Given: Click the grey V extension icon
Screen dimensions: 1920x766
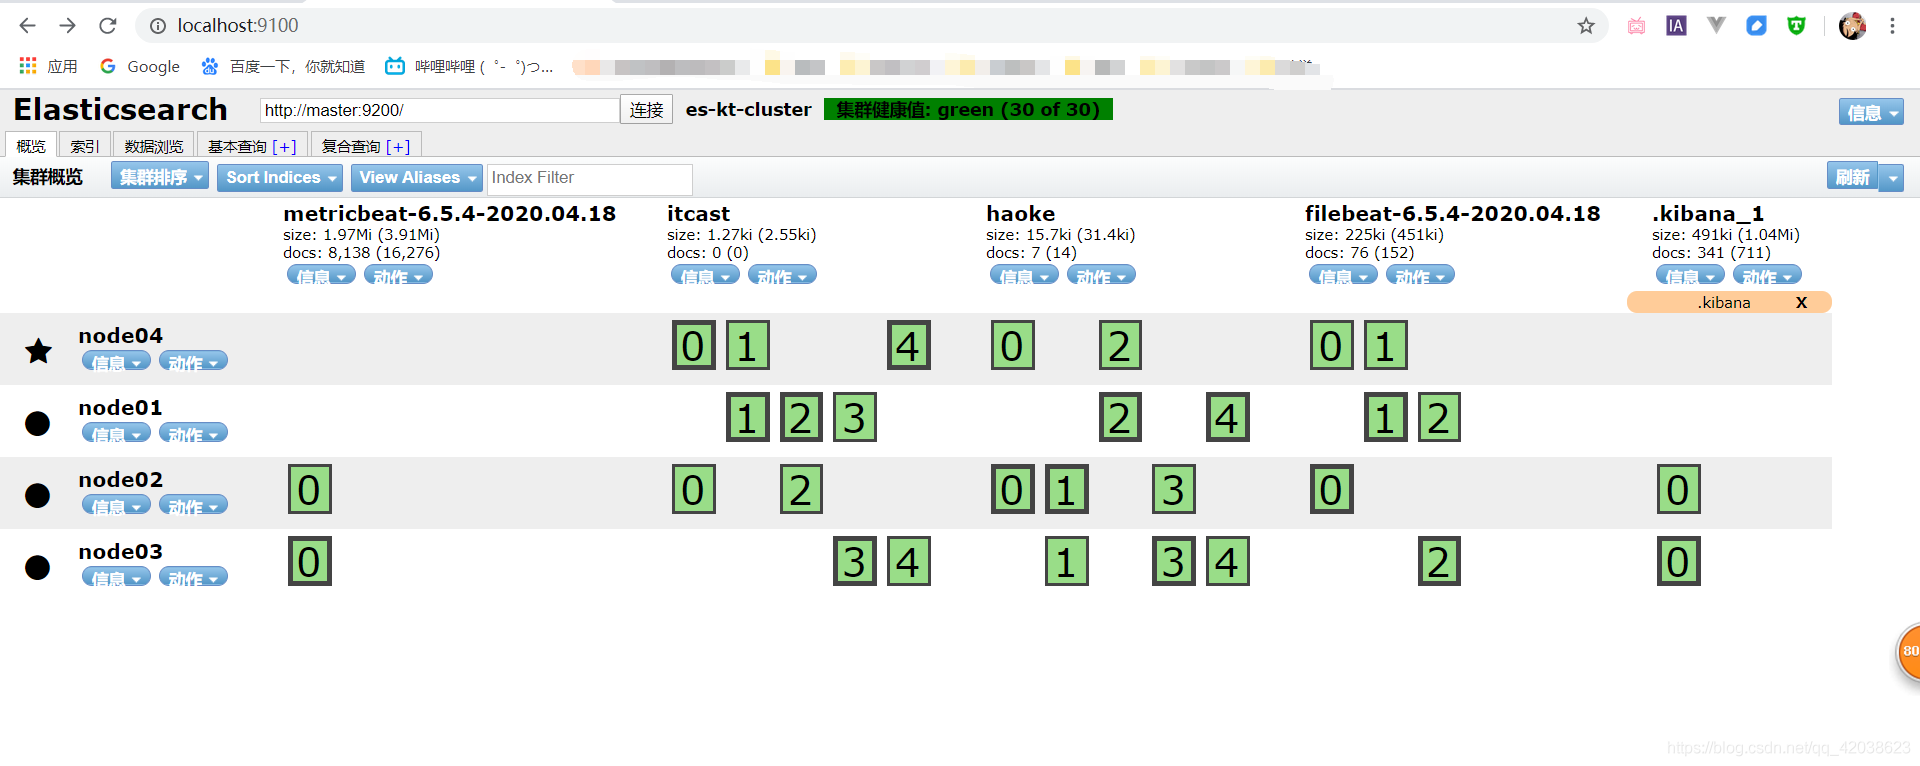Looking at the screenshot, I should [x=1716, y=26].
